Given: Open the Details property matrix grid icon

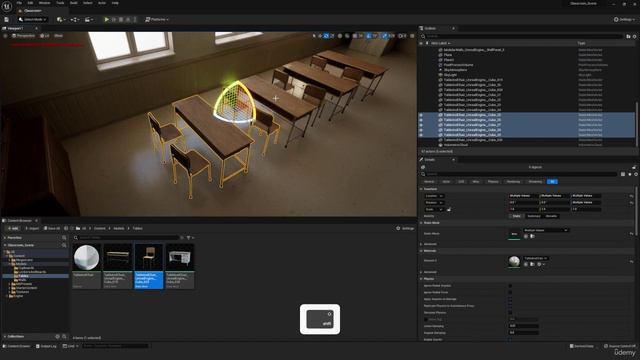Looking at the screenshot, I should coord(623,174).
